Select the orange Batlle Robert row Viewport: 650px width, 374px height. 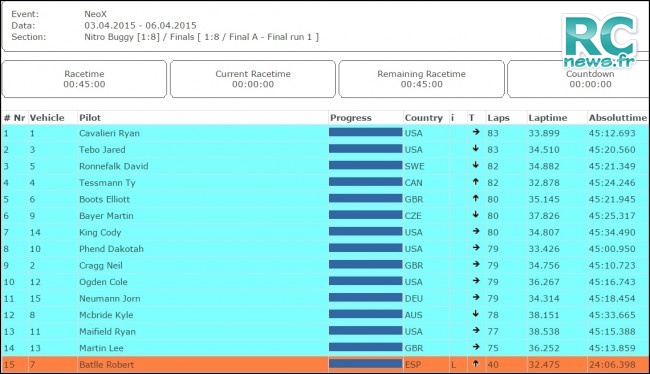point(325,364)
